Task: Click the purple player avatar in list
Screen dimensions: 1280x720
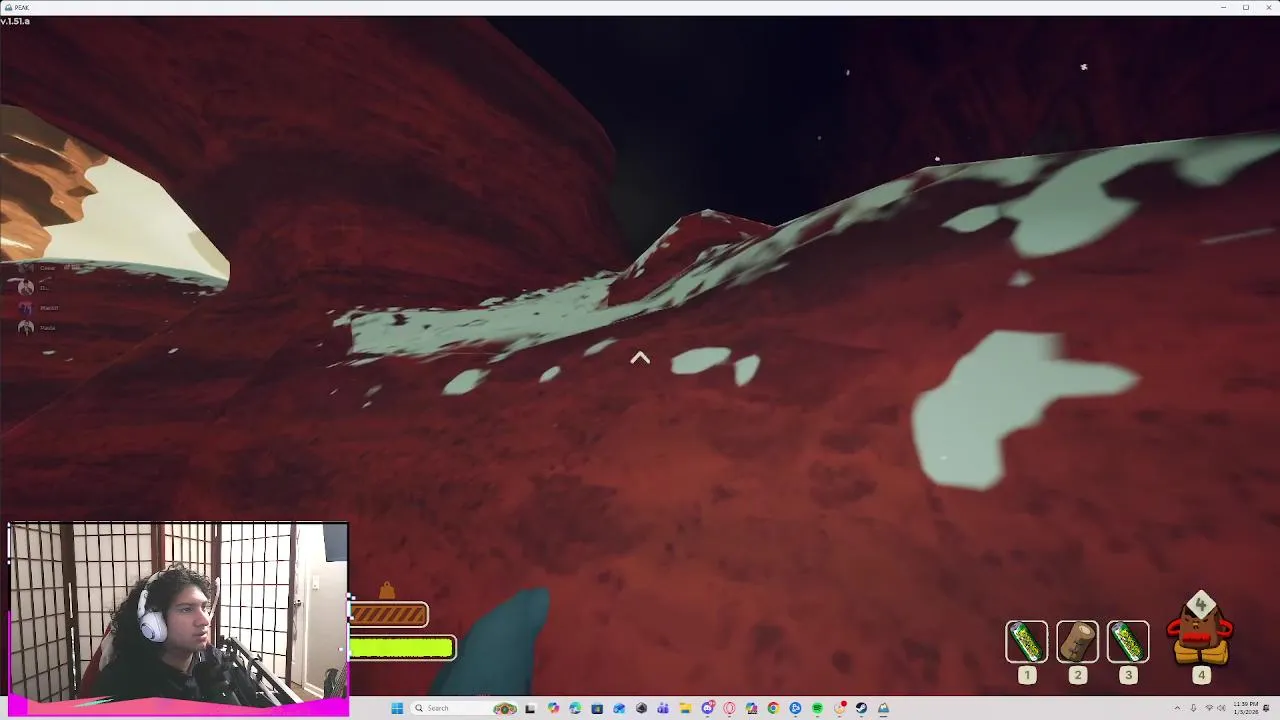Action: pos(25,308)
